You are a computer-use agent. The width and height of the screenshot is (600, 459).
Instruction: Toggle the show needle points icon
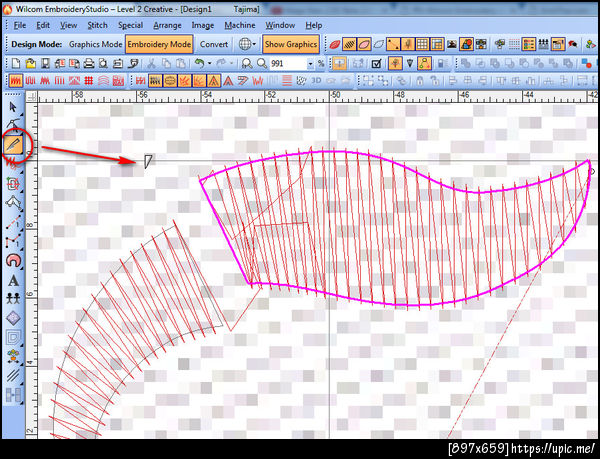coord(408,44)
